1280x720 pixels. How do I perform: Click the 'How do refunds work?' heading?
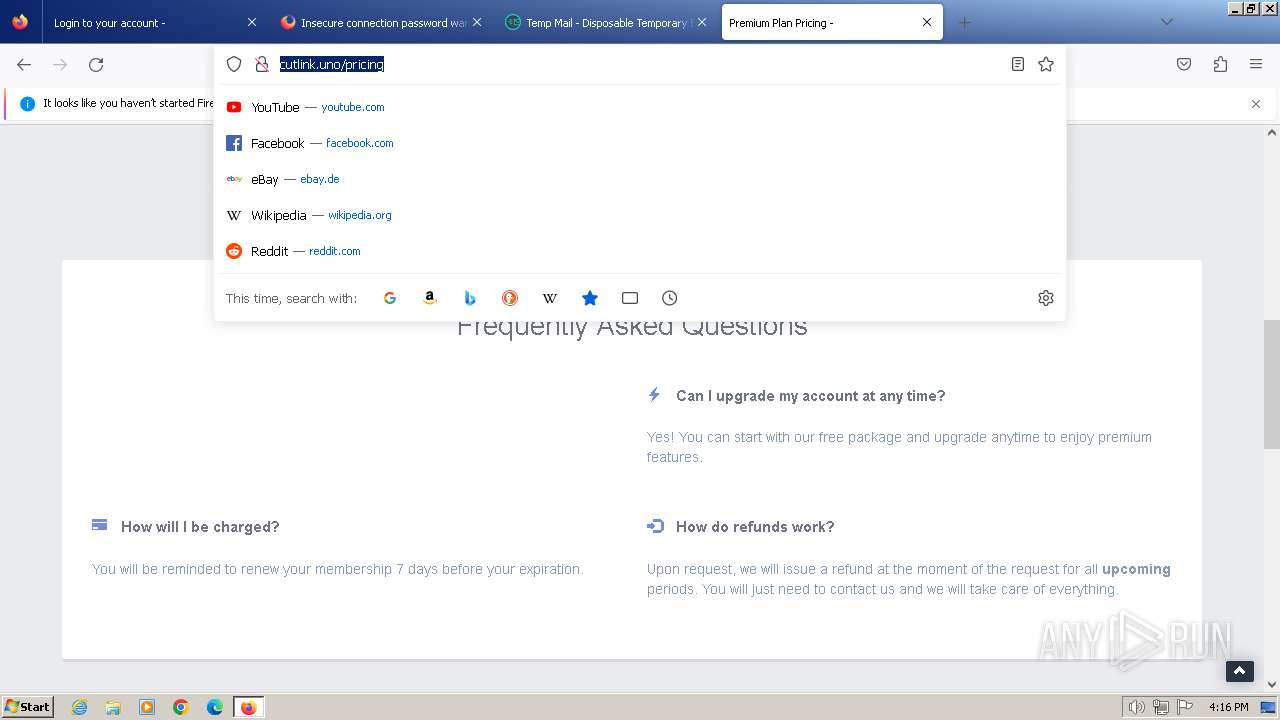755,527
